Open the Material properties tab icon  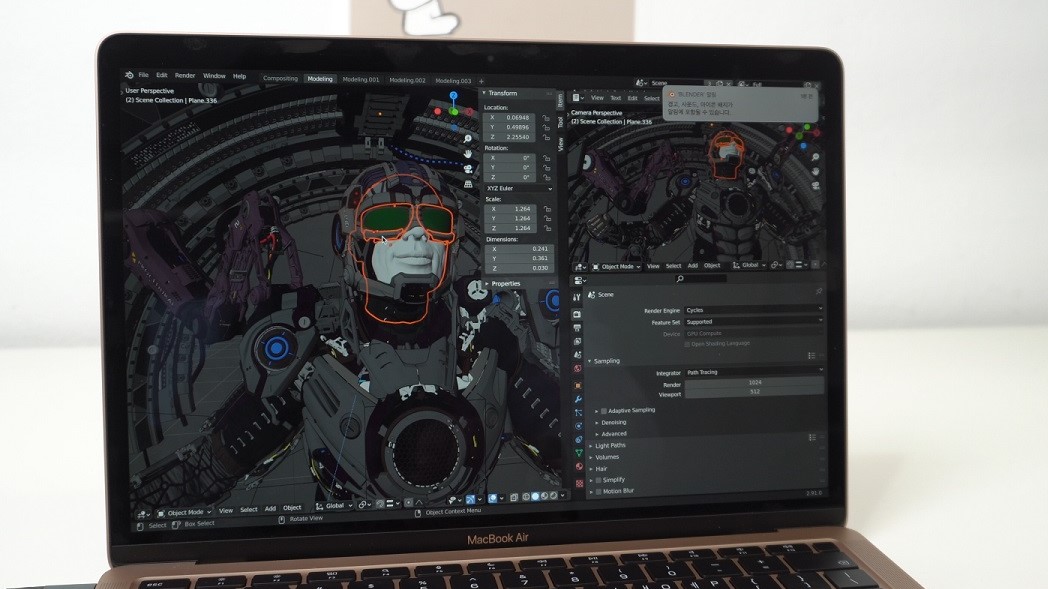coord(579,467)
